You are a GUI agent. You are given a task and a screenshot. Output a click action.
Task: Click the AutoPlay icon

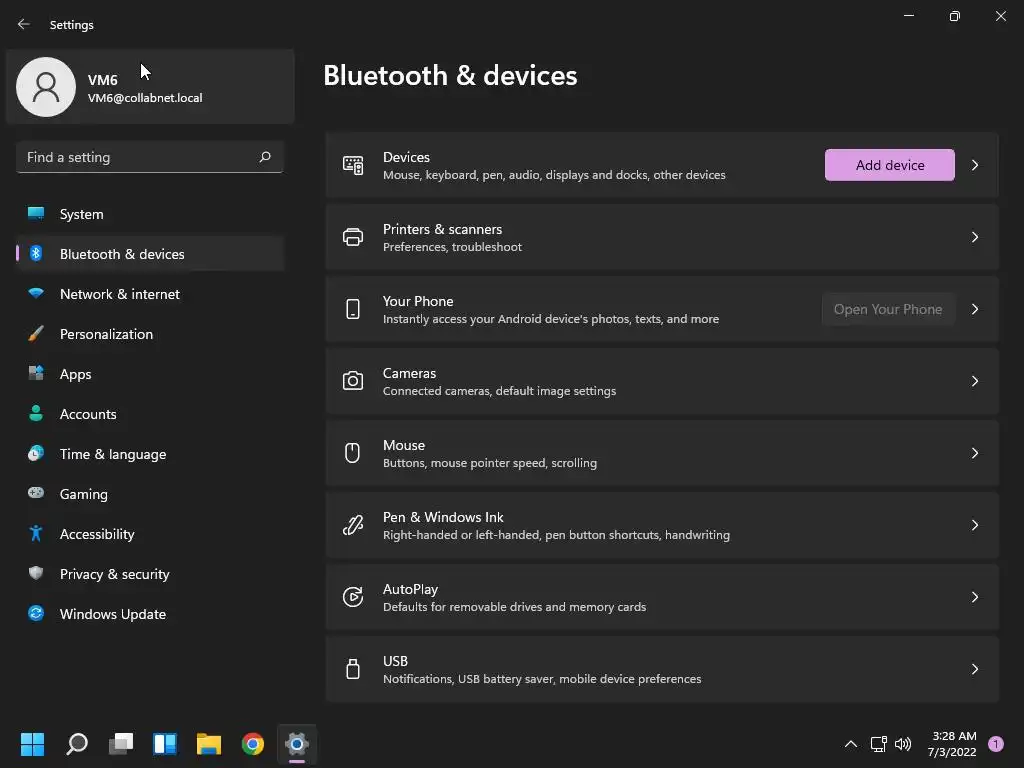[x=353, y=597]
